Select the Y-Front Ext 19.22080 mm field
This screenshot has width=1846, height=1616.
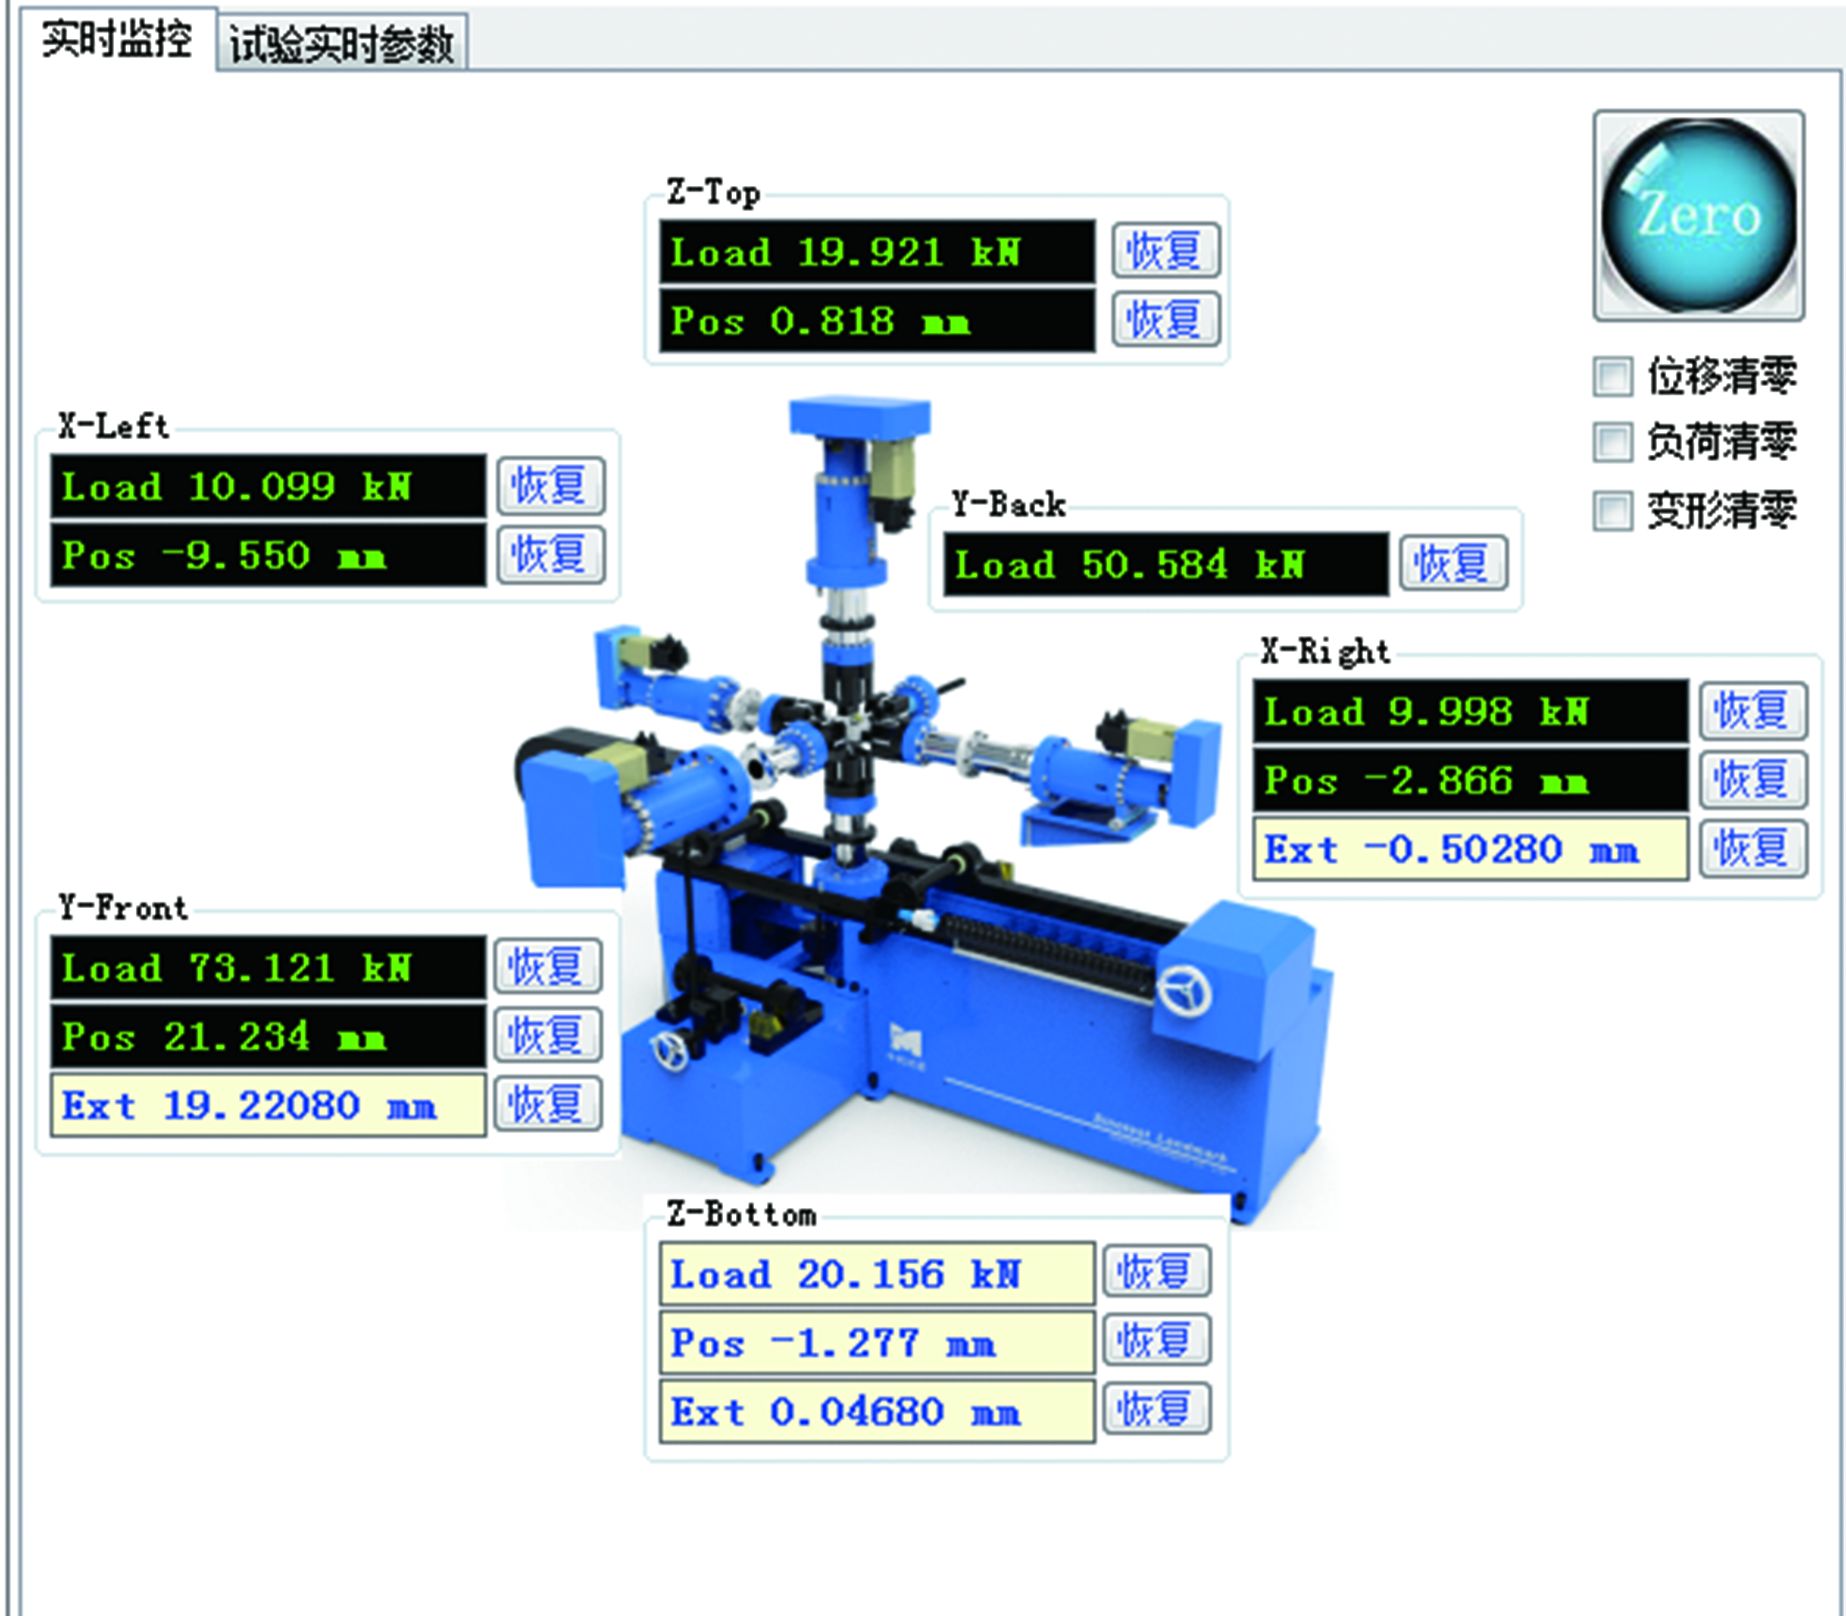click(x=268, y=1105)
